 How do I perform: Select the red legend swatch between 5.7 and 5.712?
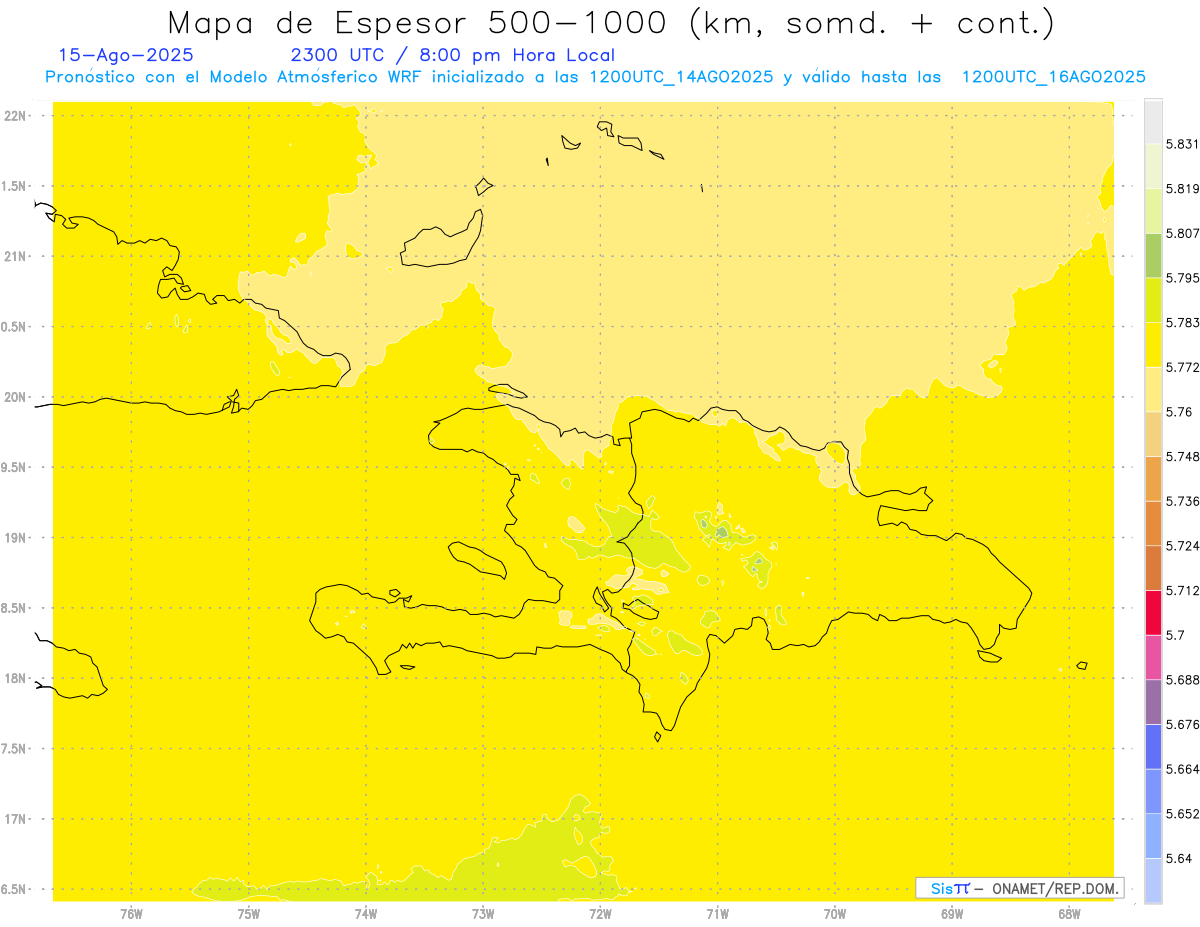click(1153, 612)
